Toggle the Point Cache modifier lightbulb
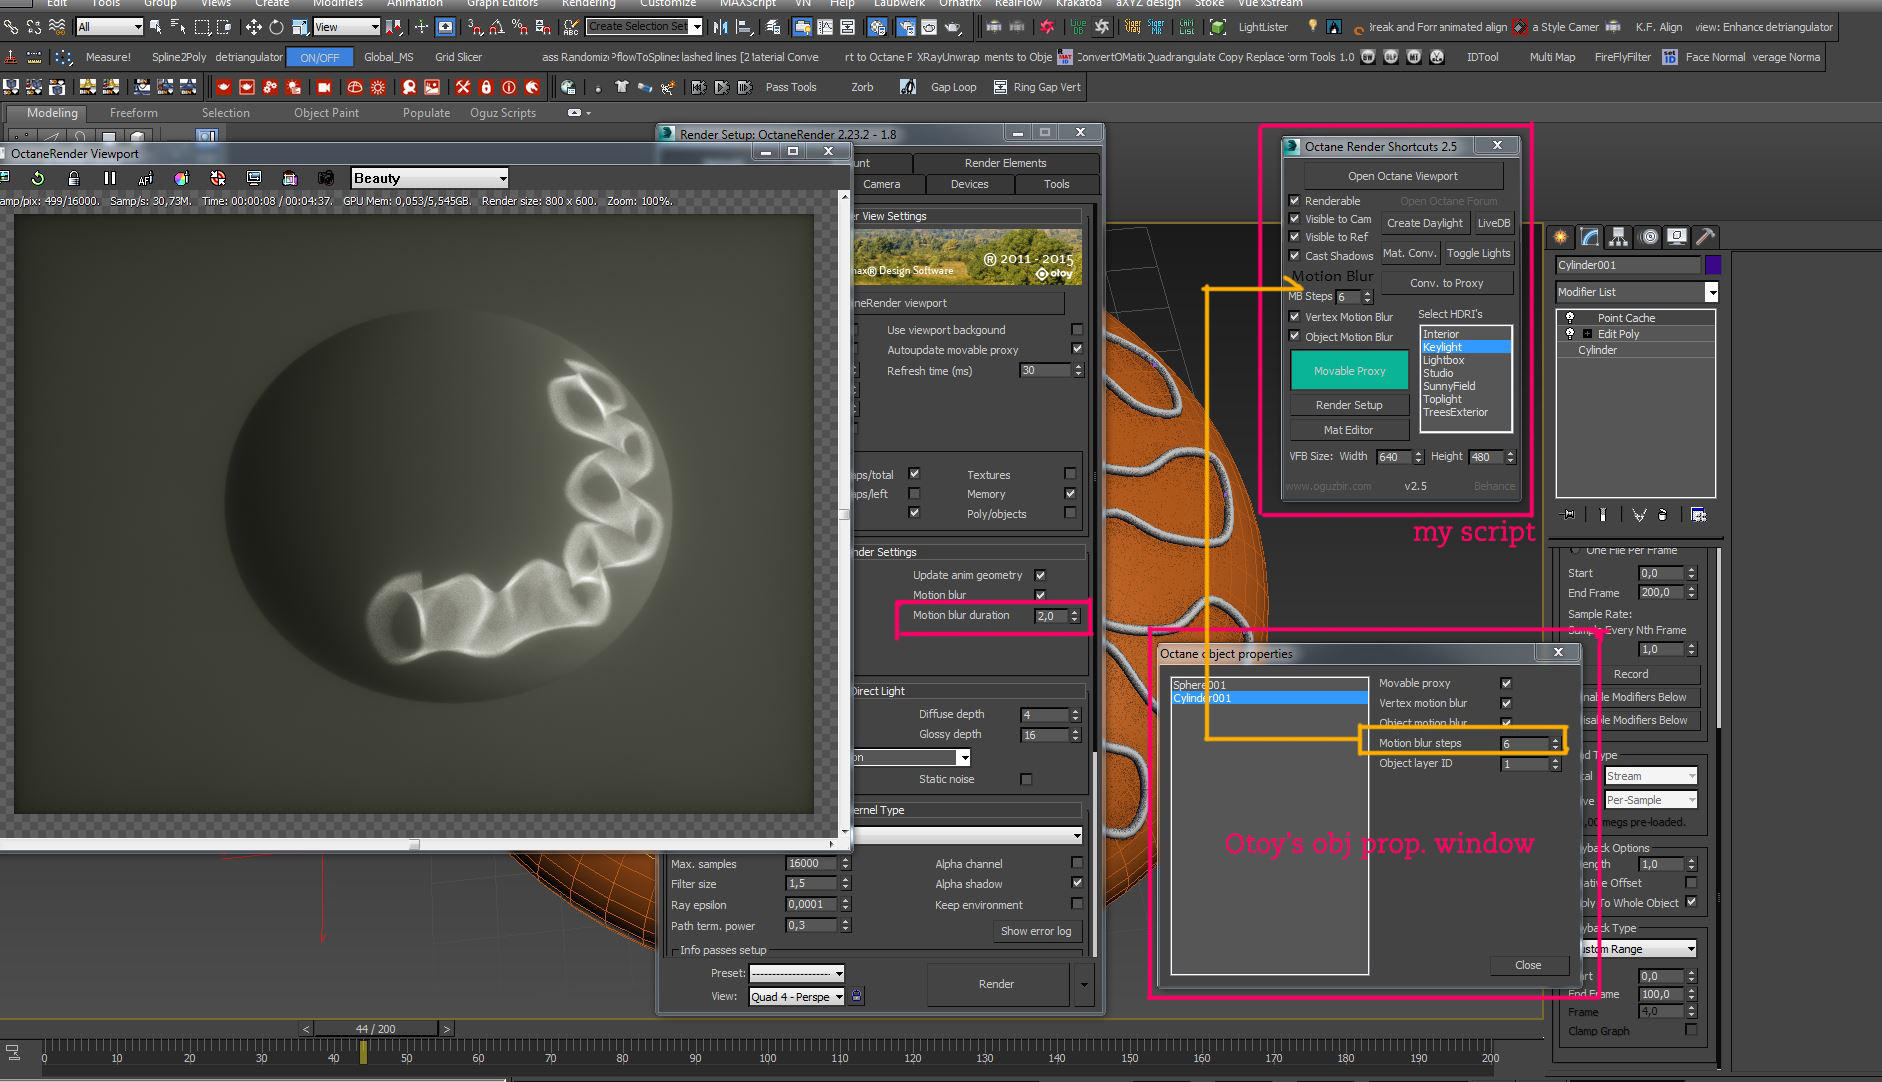The width and height of the screenshot is (1882, 1082). (x=1570, y=318)
